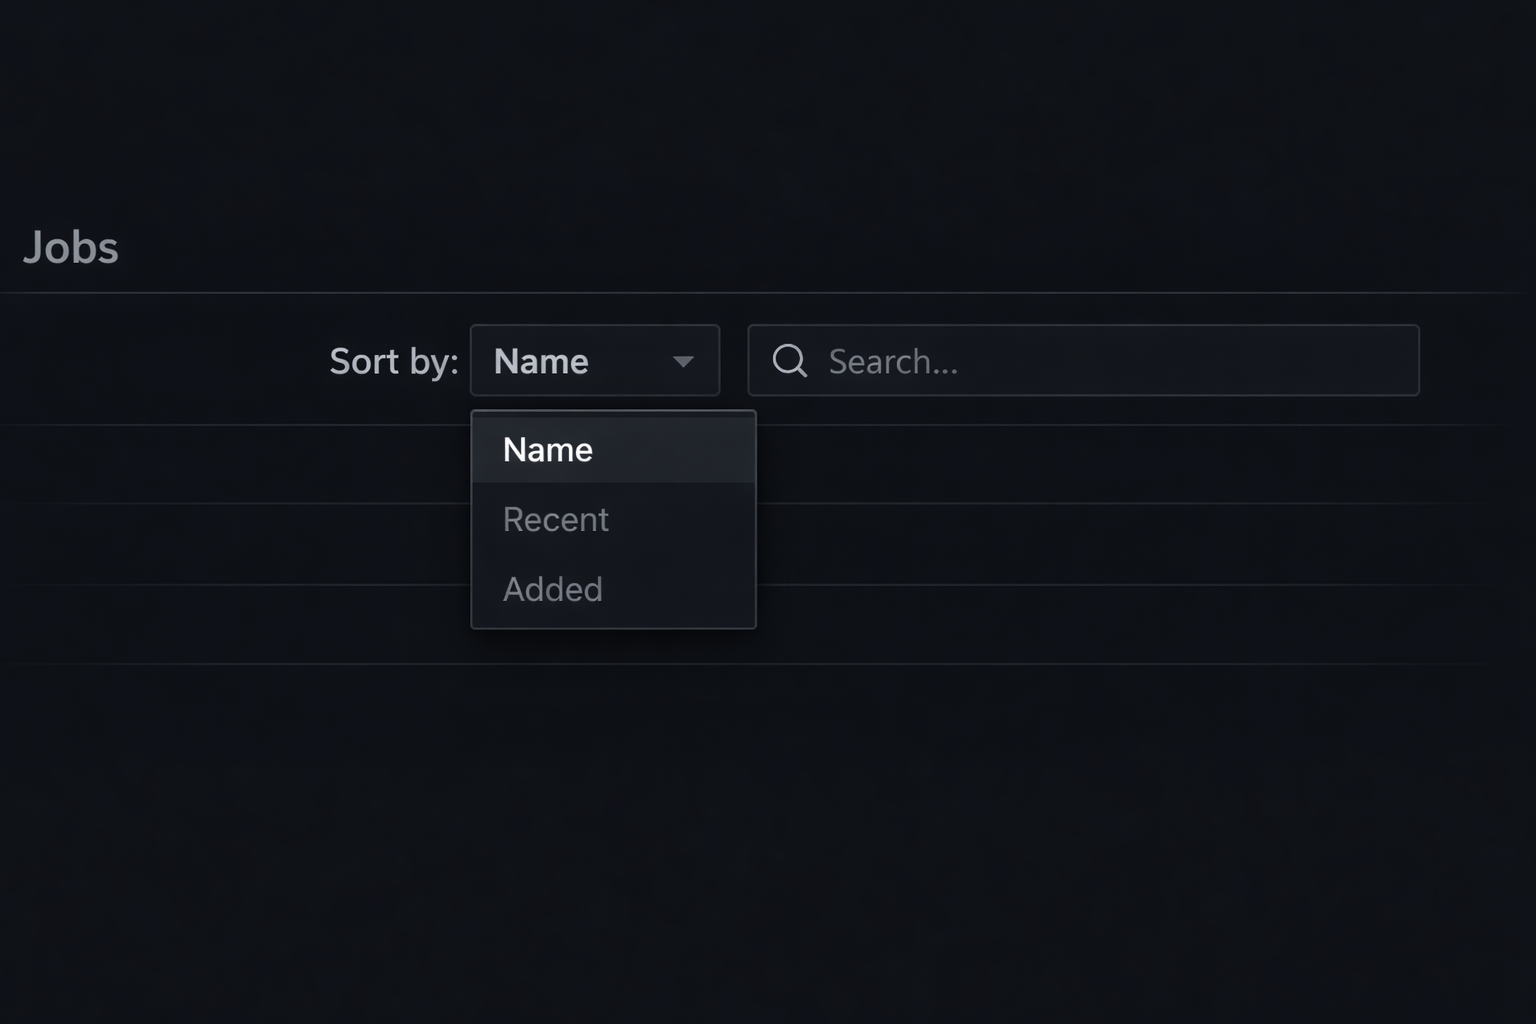Click the Recent entry below Name
Viewport: 1536px width, 1024px height.
point(556,520)
